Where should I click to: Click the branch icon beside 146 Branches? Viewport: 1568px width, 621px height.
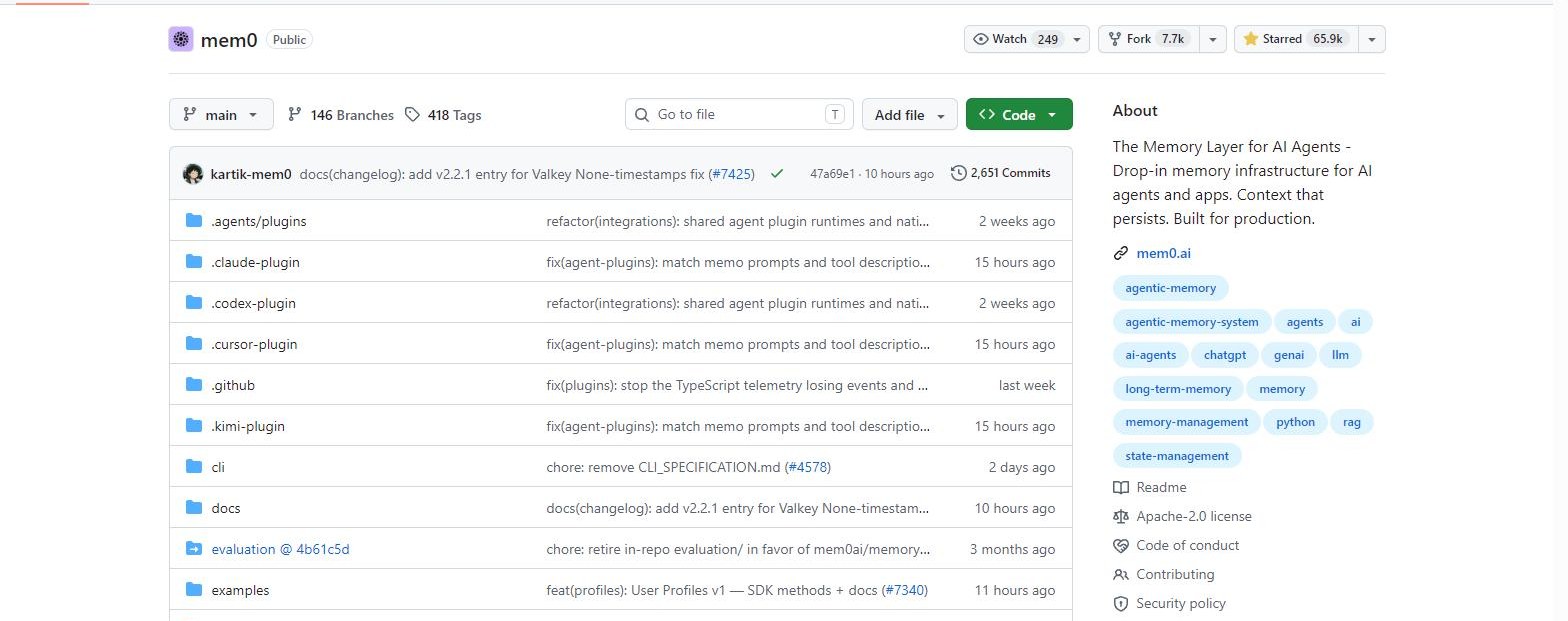point(295,115)
